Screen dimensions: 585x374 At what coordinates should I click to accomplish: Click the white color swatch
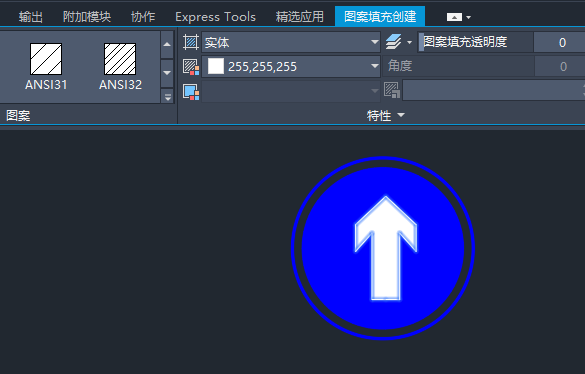pyautogui.click(x=216, y=66)
